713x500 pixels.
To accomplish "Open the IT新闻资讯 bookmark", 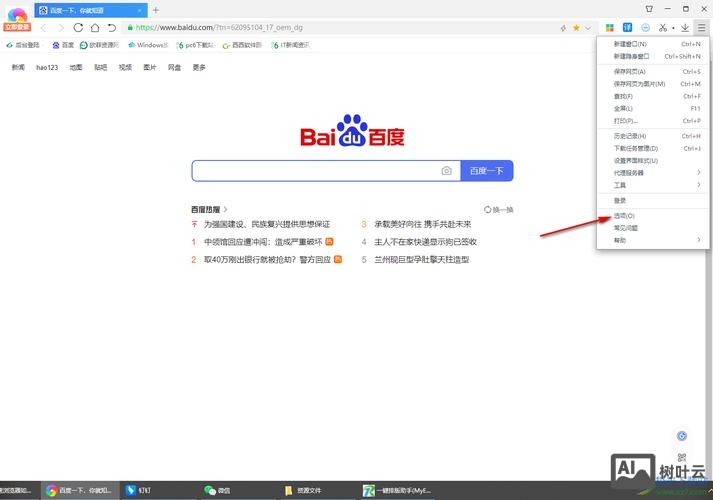I will tap(291, 45).
